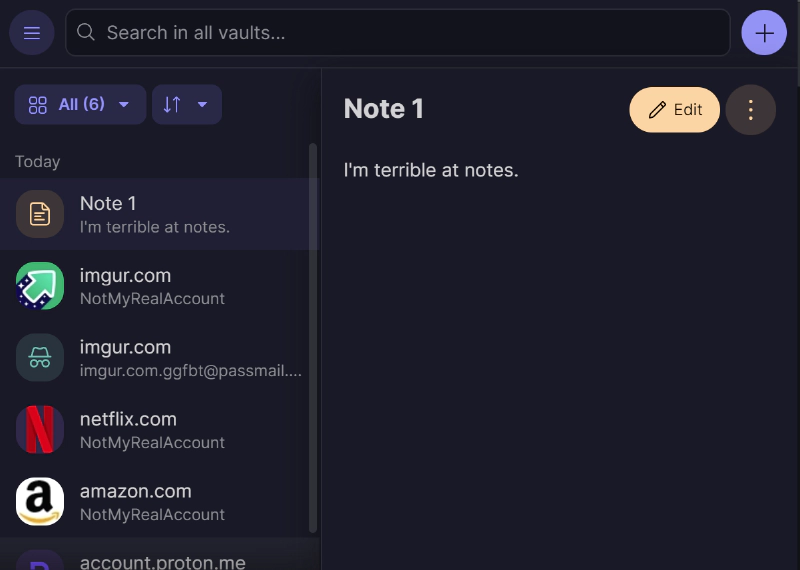Click the item list vertical scrollbar

(x=313, y=340)
